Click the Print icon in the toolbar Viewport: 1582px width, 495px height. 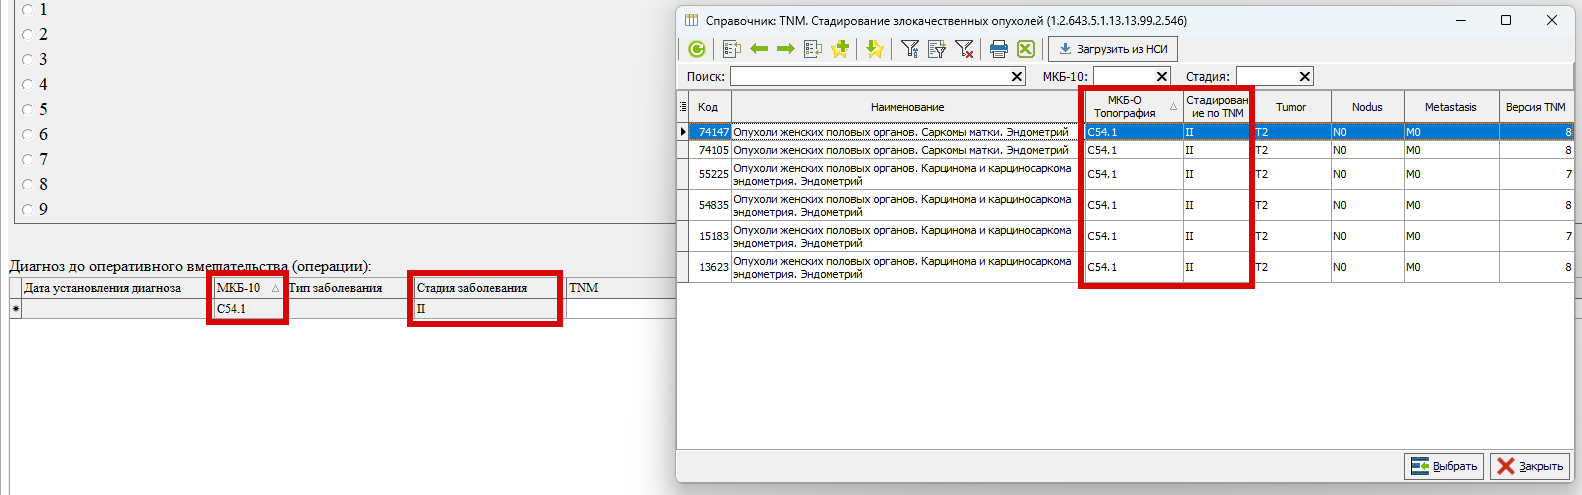click(x=999, y=49)
